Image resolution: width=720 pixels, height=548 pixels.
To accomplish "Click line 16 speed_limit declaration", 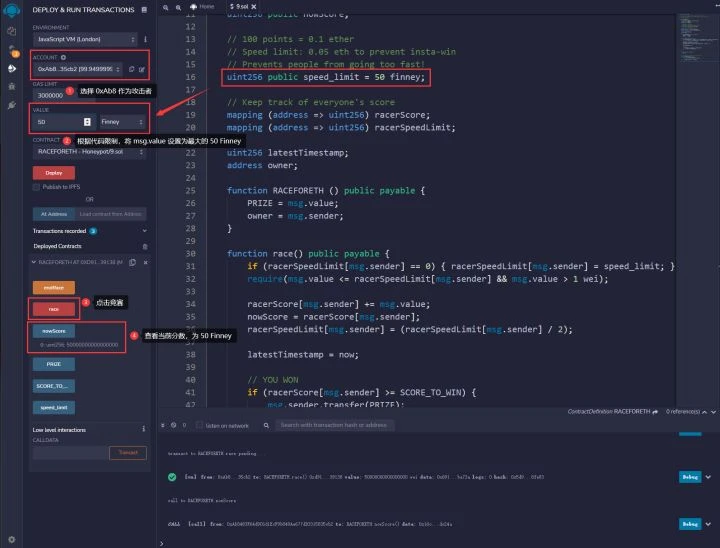I will coord(326,77).
